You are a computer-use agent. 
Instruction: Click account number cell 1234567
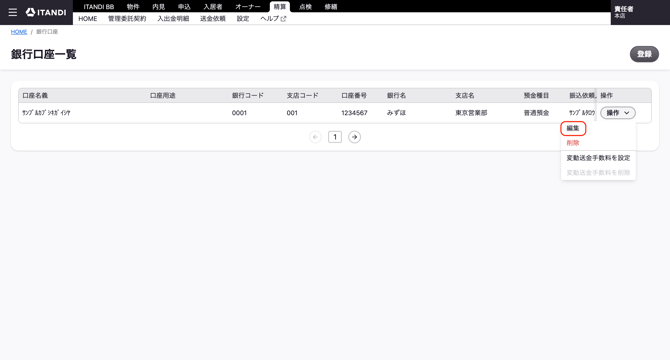coord(354,113)
